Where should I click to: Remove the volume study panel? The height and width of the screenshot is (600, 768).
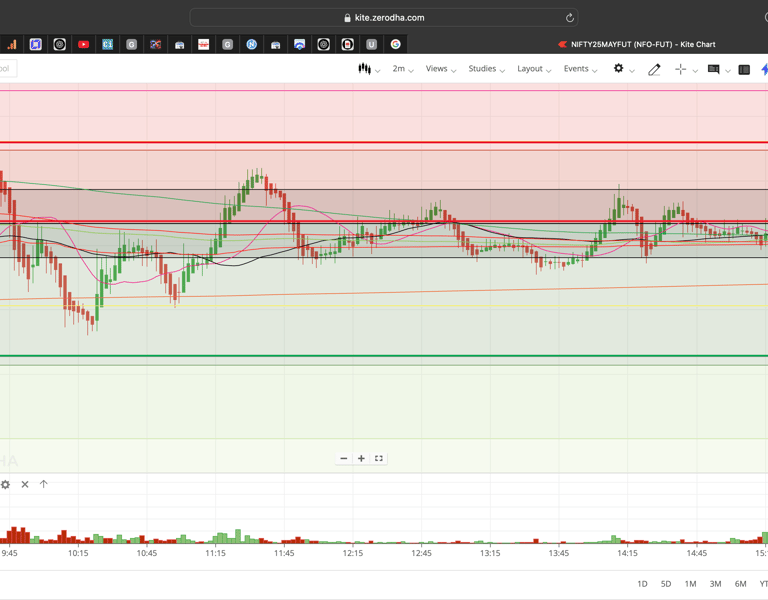[x=25, y=484]
